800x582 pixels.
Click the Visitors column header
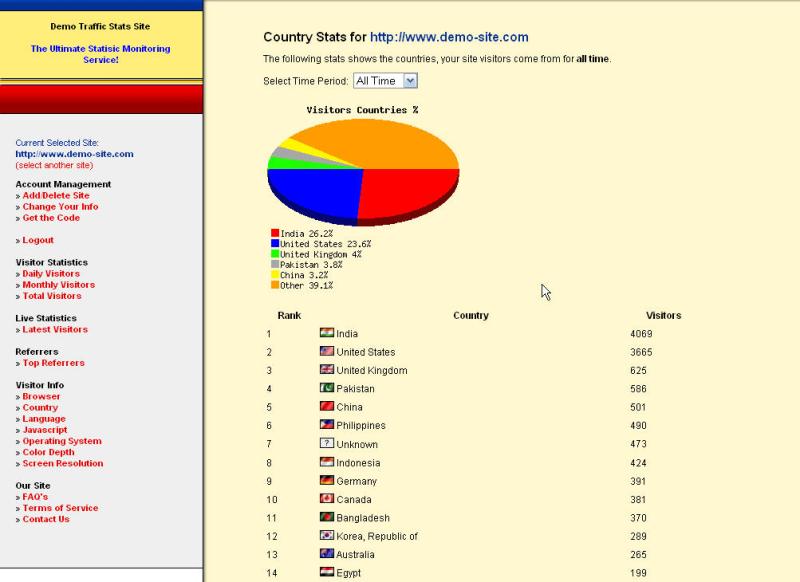pyautogui.click(x=663, y=315)
